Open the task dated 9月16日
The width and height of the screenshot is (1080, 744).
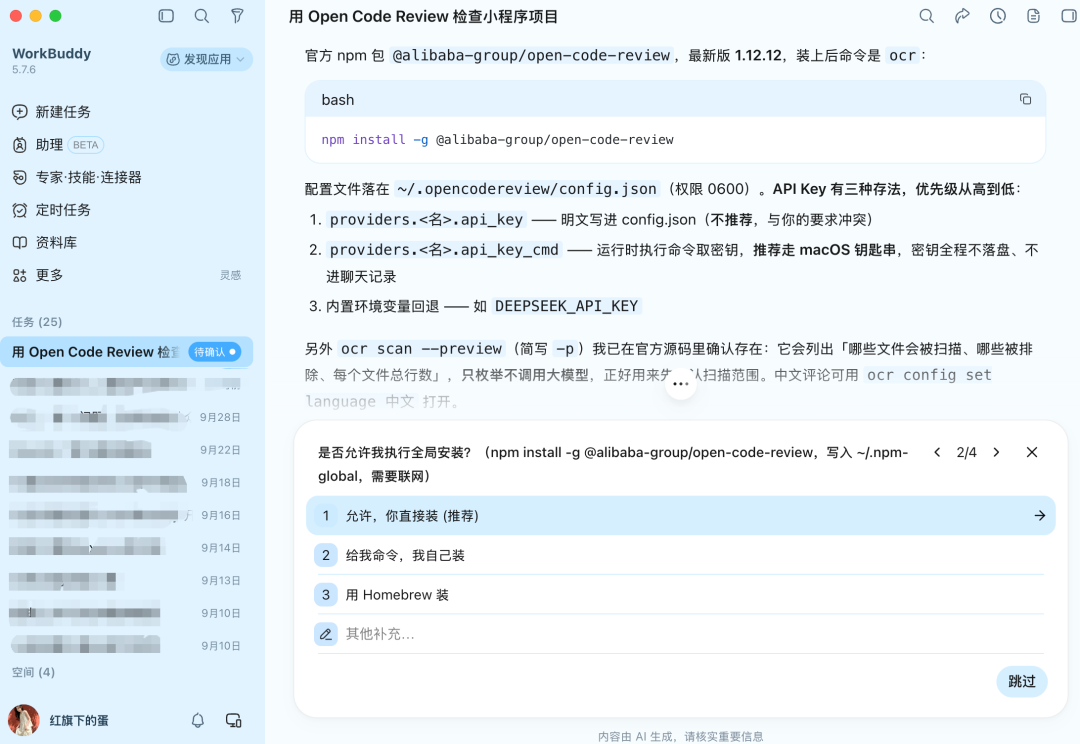coord(127,515)
